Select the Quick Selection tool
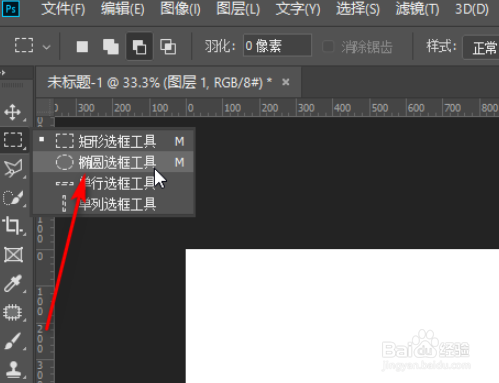499x383 pixels. (13, 198)
